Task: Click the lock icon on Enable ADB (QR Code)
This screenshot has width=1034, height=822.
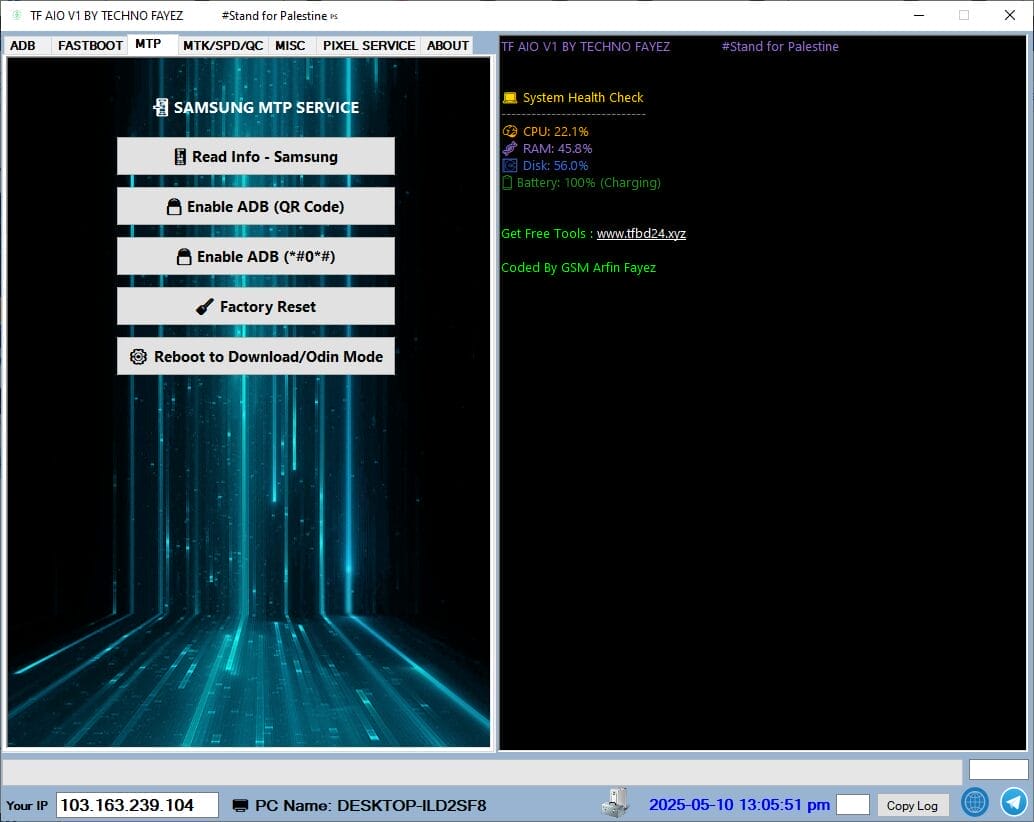Action: click(177, 206)
